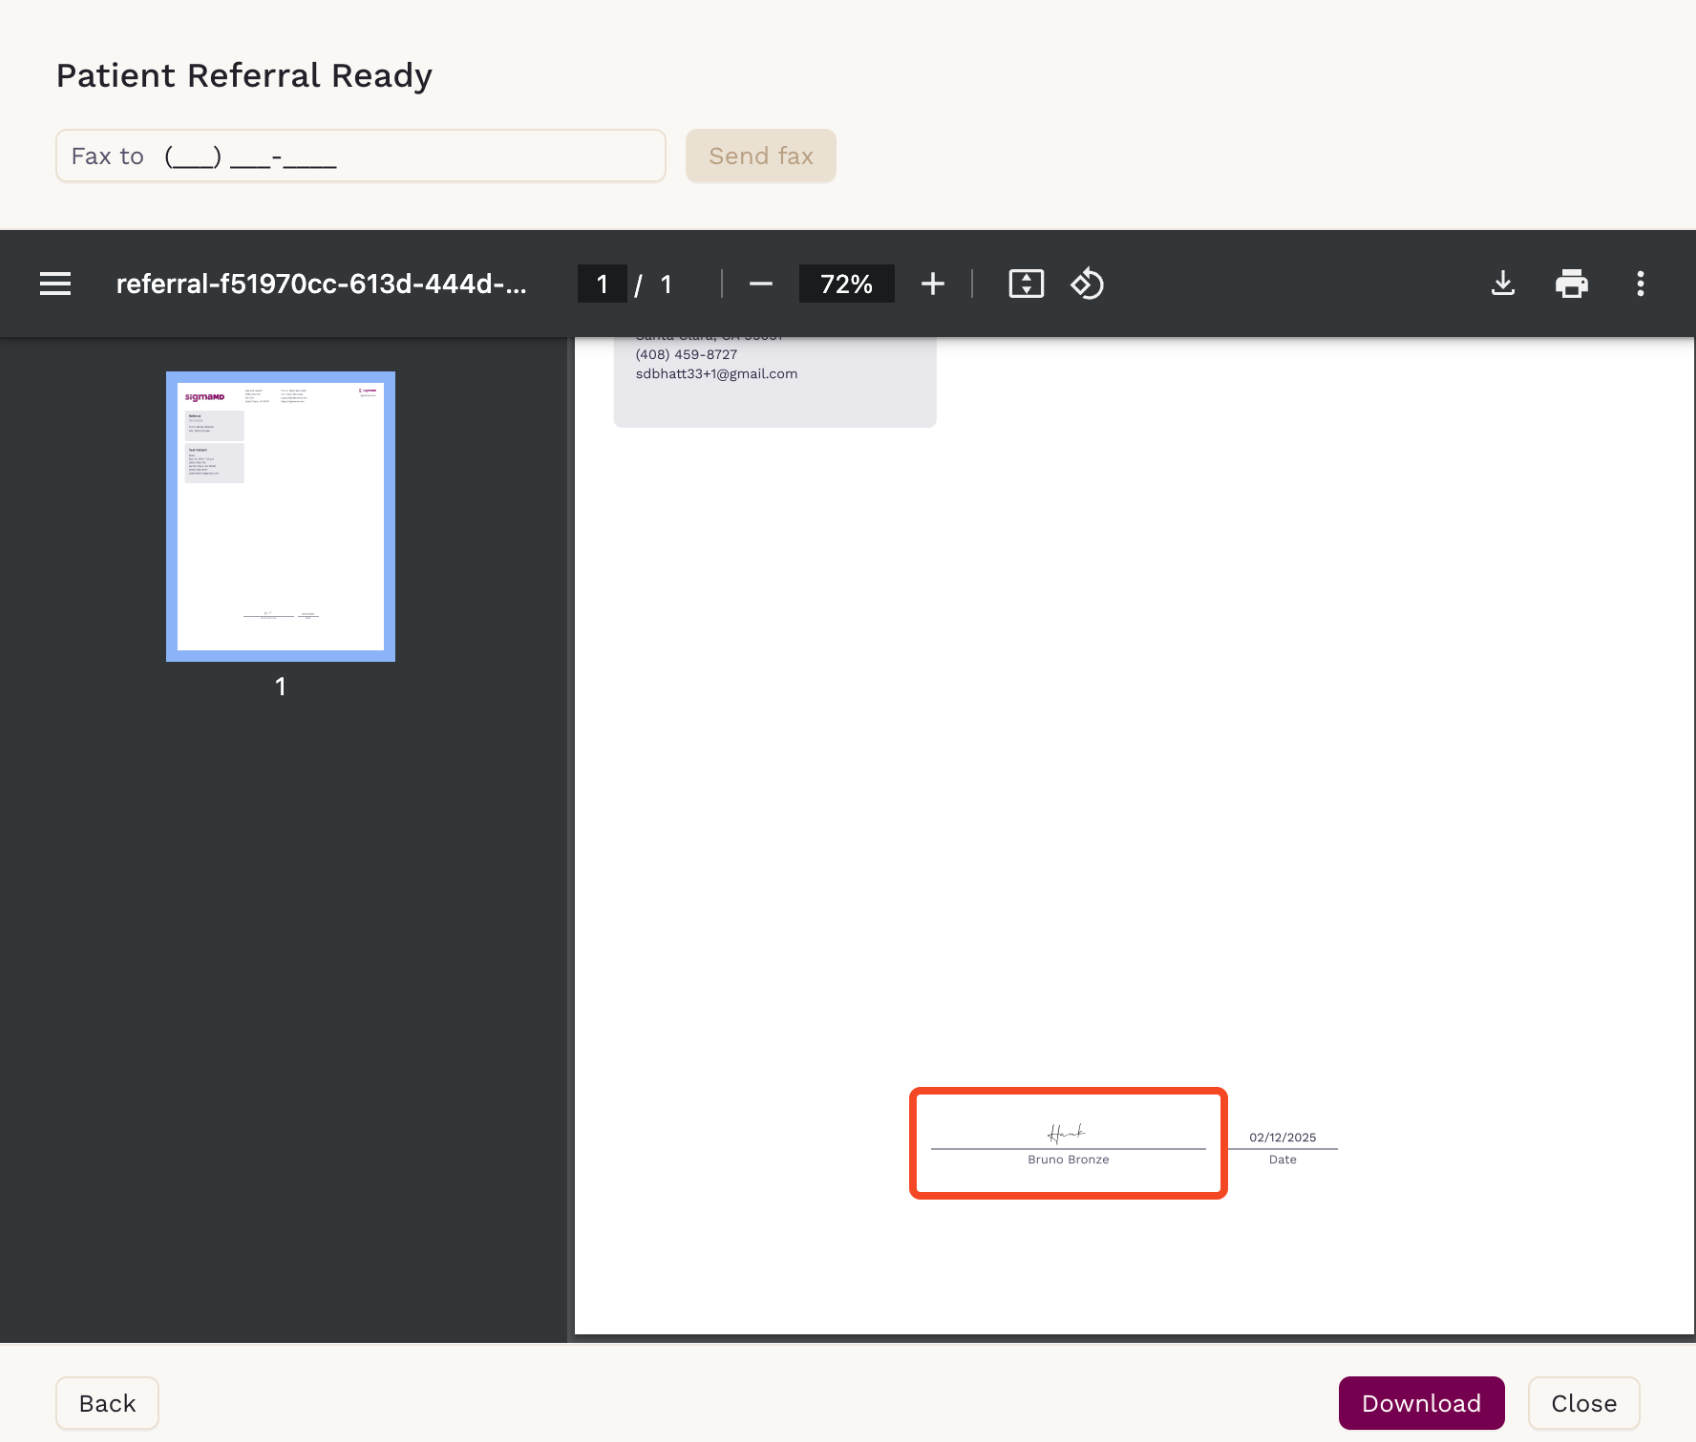Click the fit to page icon
1696x1442 pixels.
click(1026, 284)
